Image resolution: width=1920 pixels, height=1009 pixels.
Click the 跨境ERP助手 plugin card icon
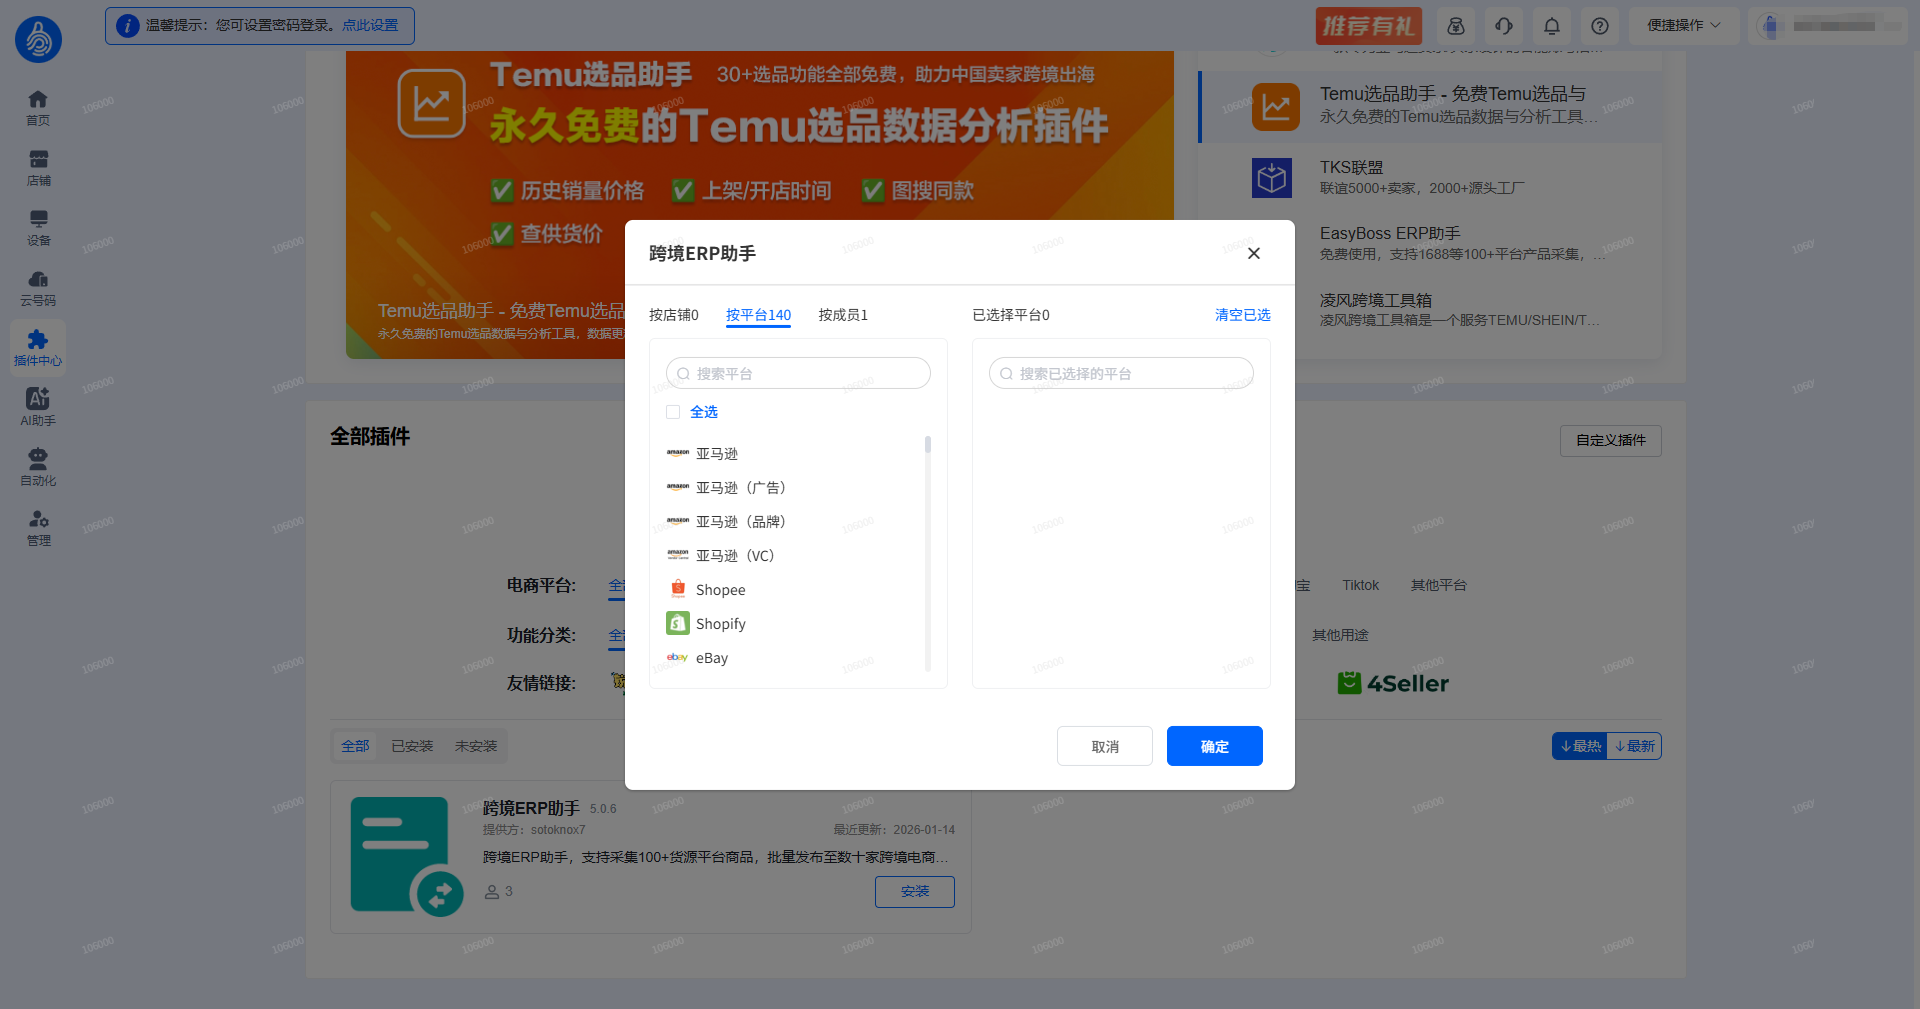click(406, 856)
